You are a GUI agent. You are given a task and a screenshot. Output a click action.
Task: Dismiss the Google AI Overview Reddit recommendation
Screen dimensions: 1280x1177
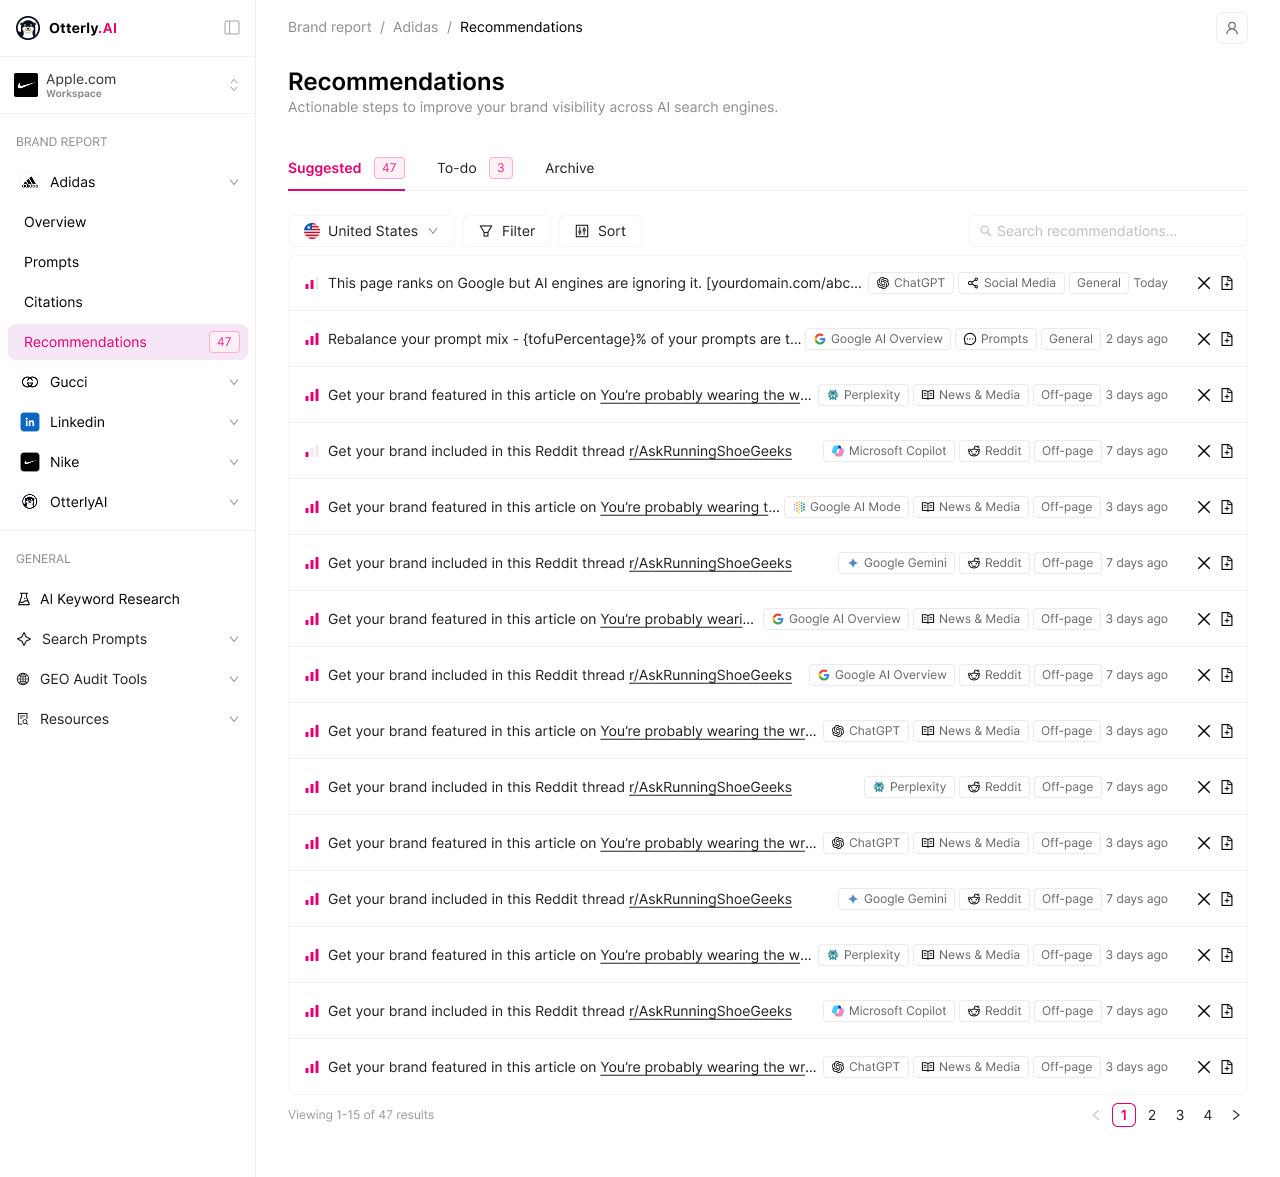(1204, 675)
